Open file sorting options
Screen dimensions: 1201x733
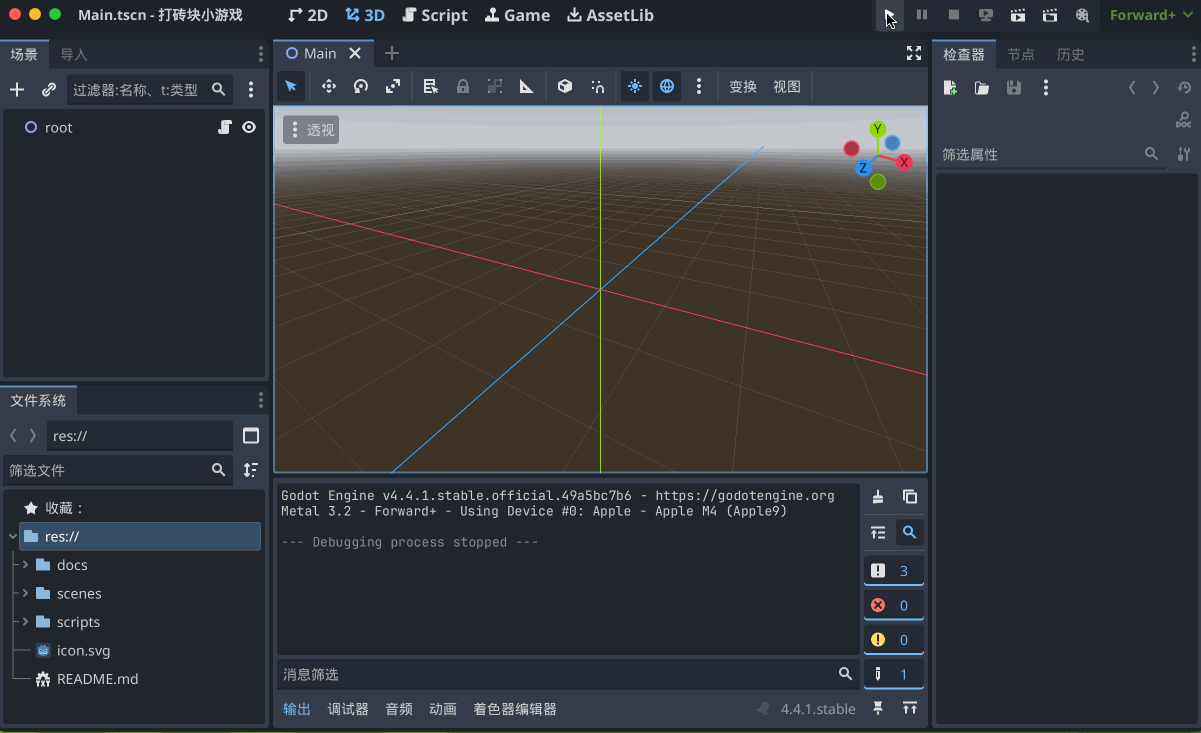251,469
